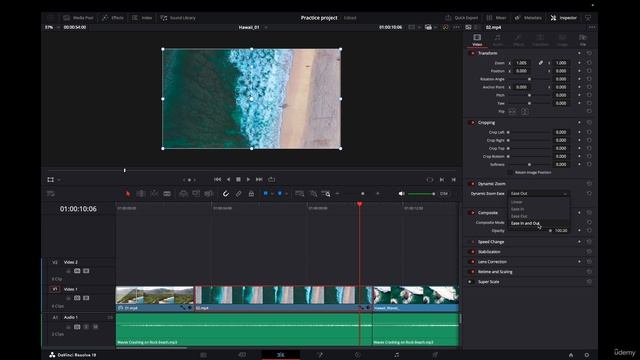Expand the Retime and Scaling section
The image size is (640, 360).
click(495, 272)
